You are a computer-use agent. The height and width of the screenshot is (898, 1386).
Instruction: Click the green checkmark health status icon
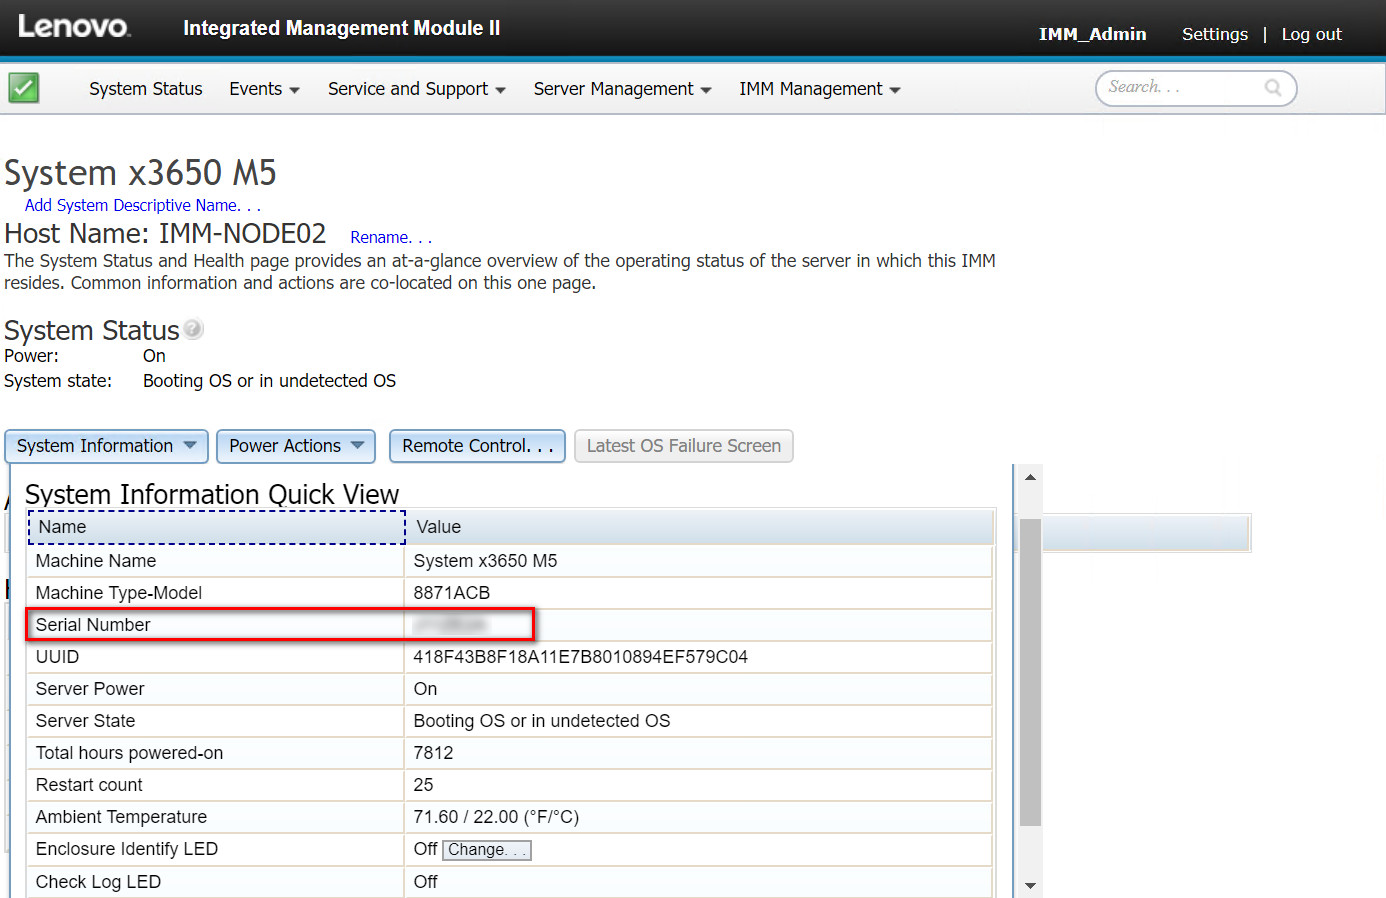point(23,88)
